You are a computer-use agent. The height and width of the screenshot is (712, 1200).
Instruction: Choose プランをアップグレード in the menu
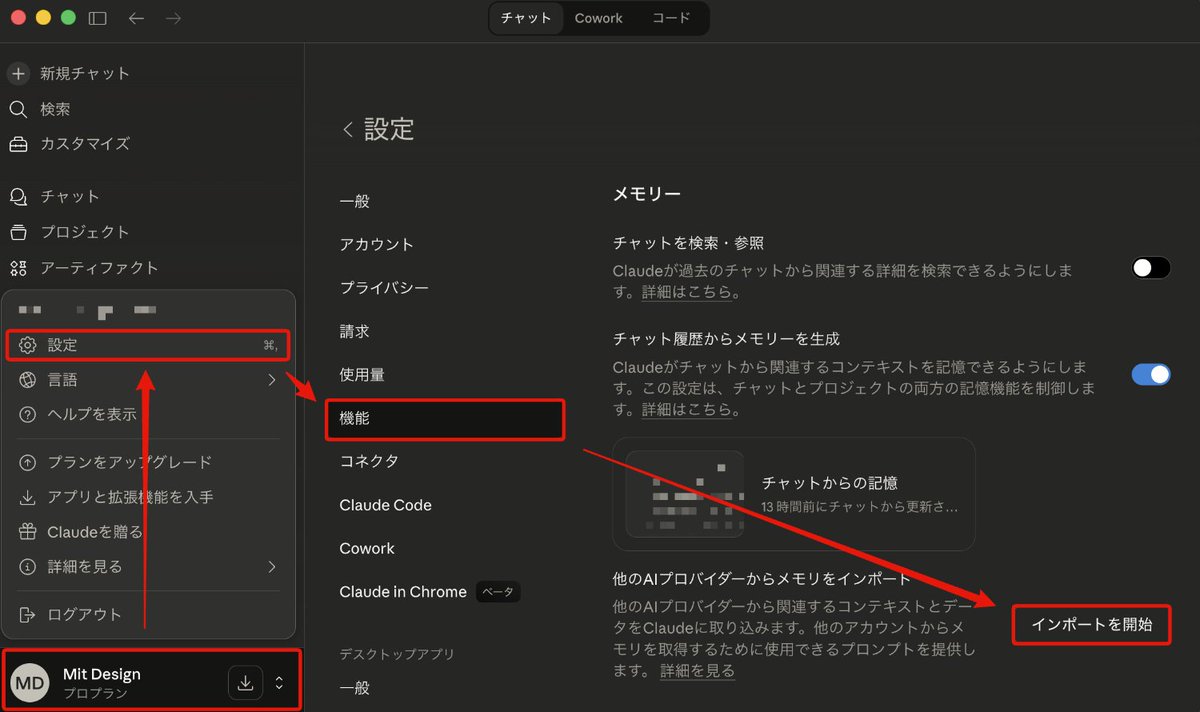pyautogui.click(x=148, y=462)
